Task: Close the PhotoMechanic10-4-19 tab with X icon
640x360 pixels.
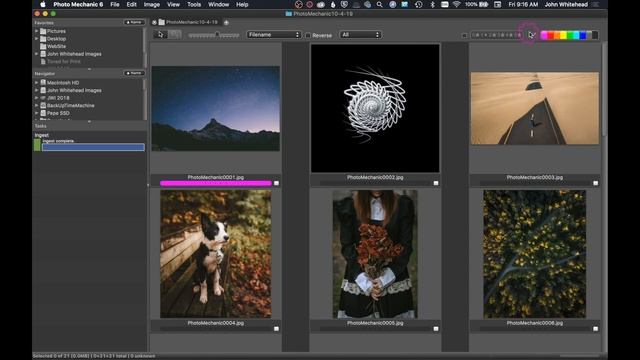Action: 154,22
